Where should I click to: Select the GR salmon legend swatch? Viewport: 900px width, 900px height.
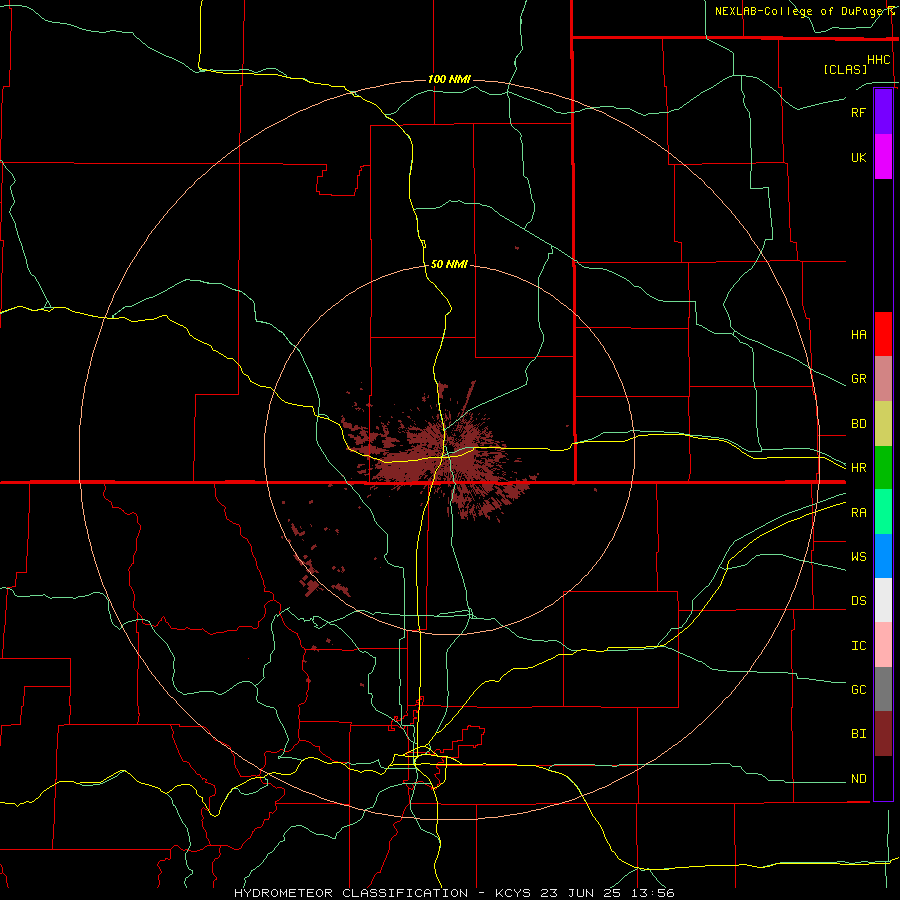pyautogui.click(x=883, y=379)
